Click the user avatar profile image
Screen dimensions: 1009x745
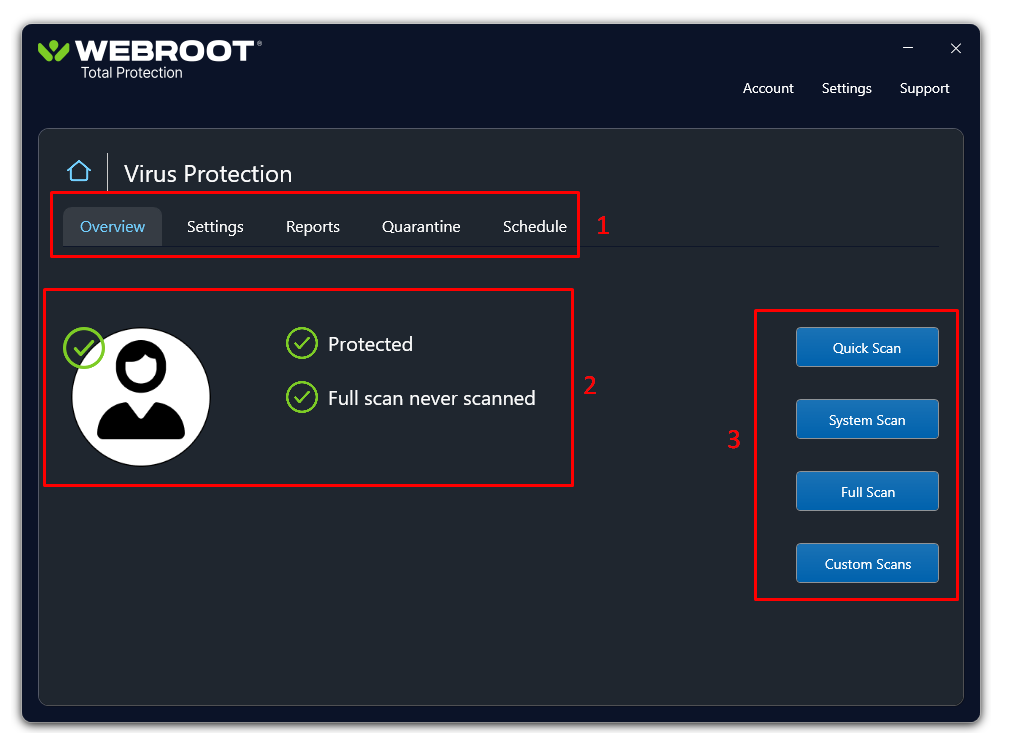click(141, 397)
